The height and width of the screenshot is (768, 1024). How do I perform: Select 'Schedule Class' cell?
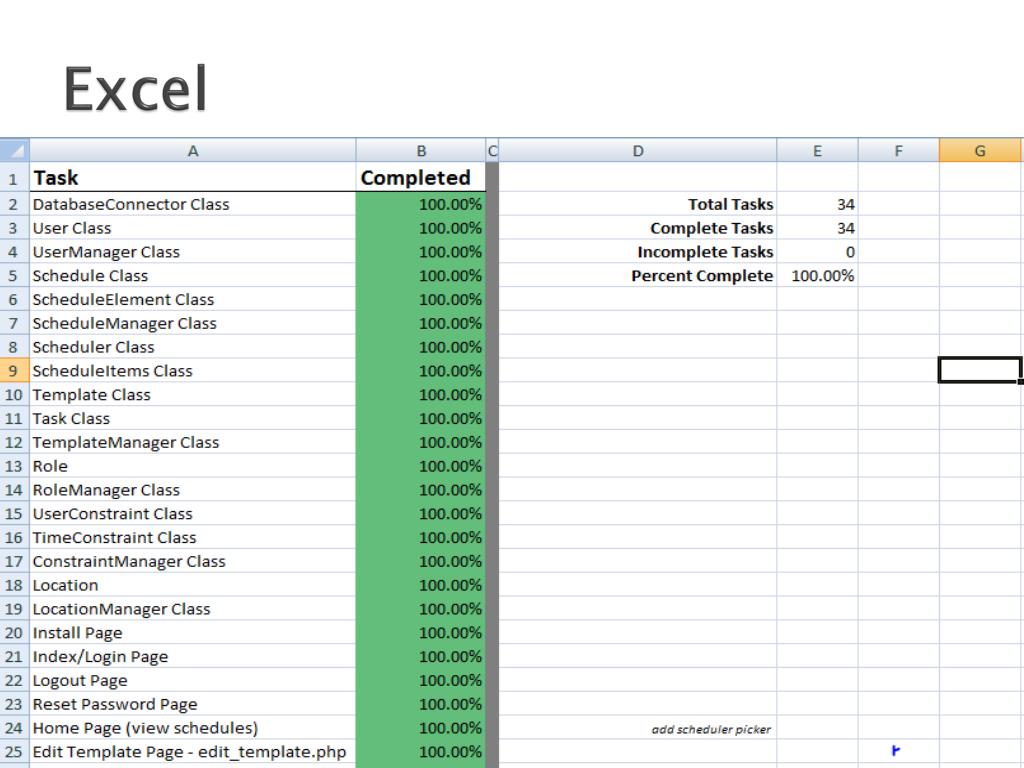click(x=193, y=276)
